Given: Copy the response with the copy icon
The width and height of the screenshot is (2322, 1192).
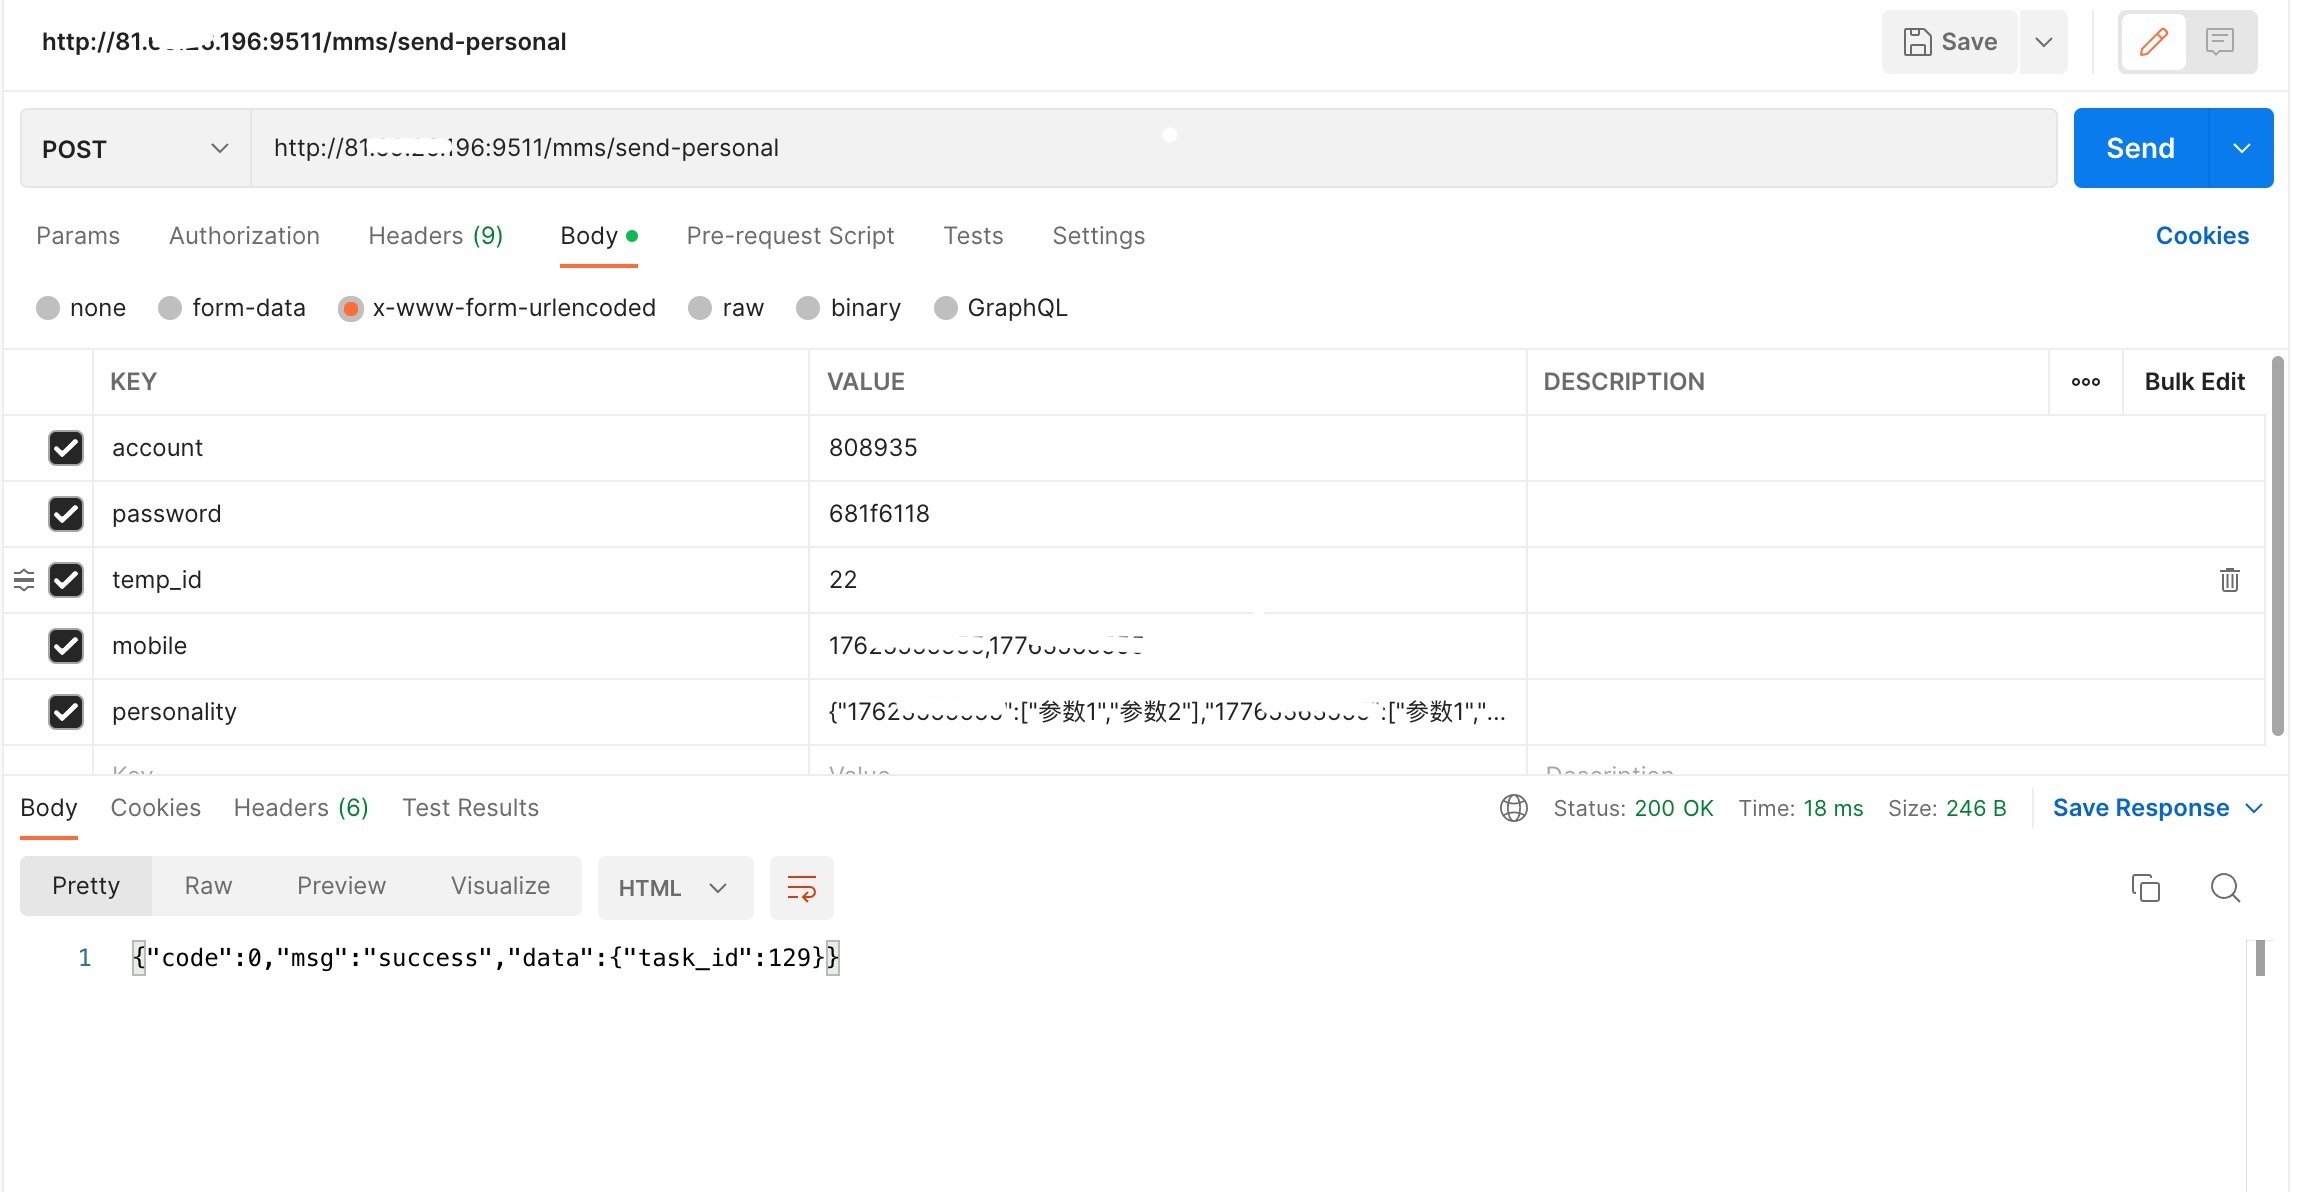Looking at the screenshot, I should click(x=2145, y=888).
